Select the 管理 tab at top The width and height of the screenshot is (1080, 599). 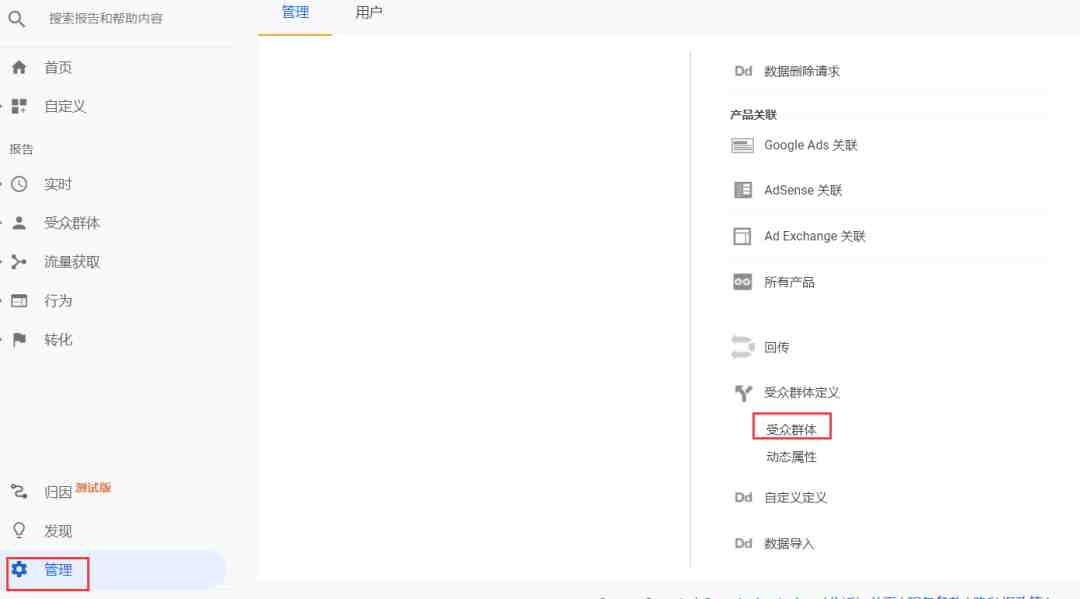tap(295, 12)
